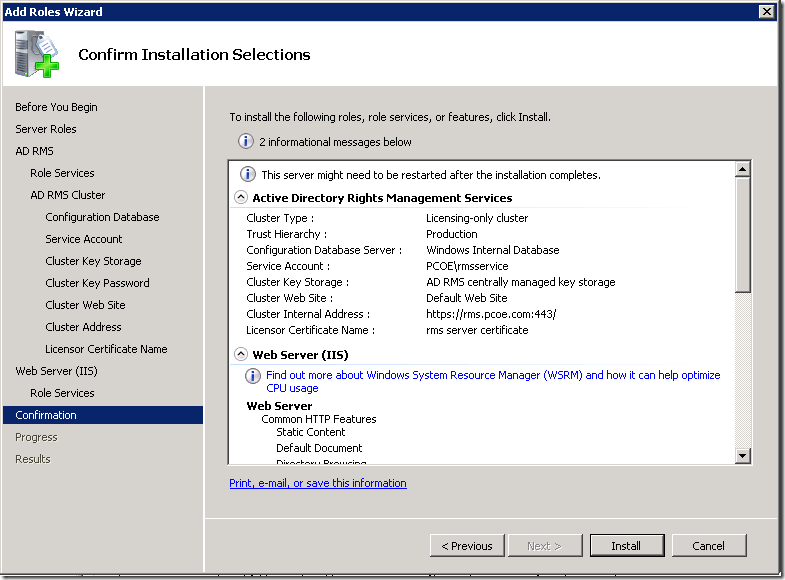This screenshot has height=580, width=785.
Task: Click the 'Cluster Web Site :' label in summary
Action: (x=289, y=298)
